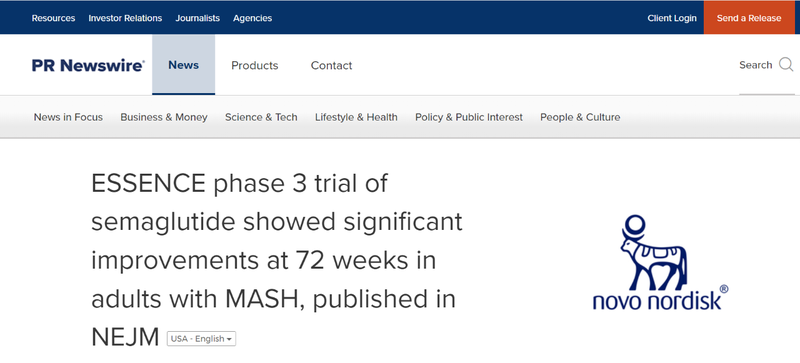The height and width of the screenshot is (363, 800).
Task: Open the Agencies link
Action: click(x=253, y=18)
